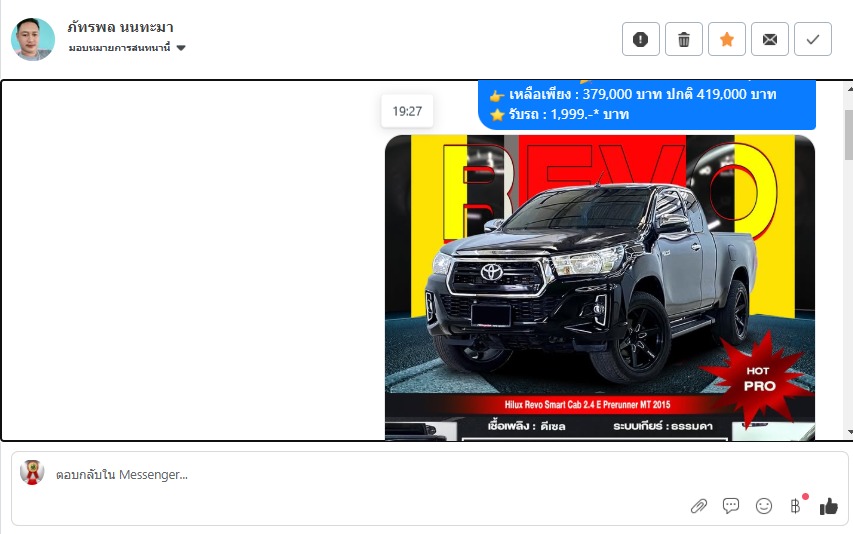
Task: Attach a file with paperclip icon
Action: [x=699, y=506]
